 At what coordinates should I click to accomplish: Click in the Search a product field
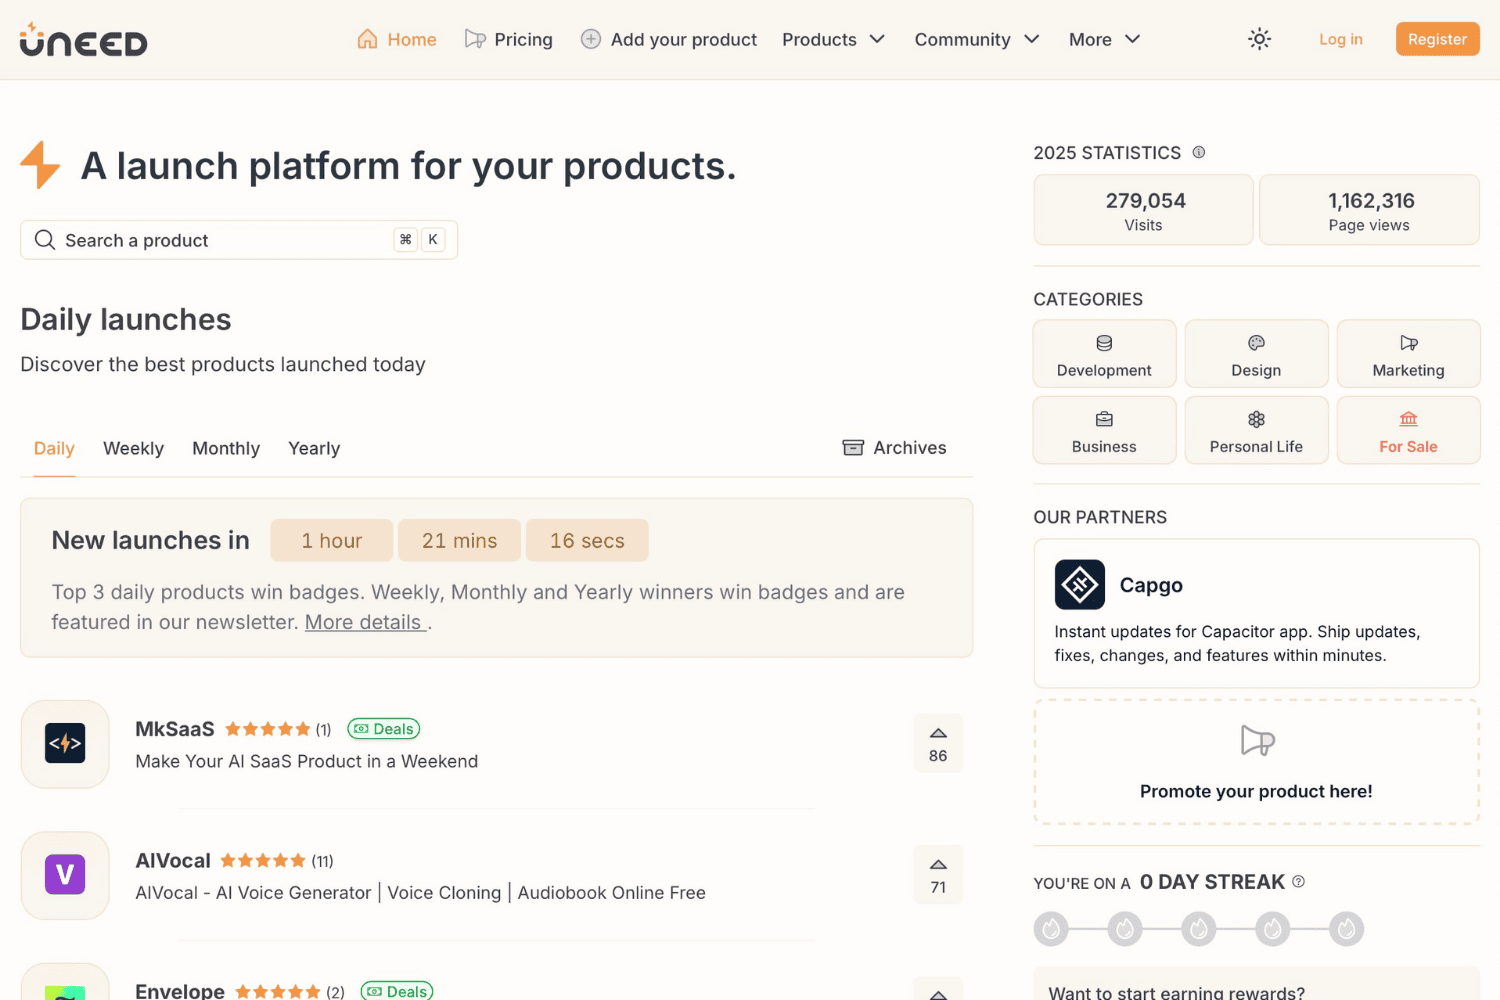click(x=239, y=240)
